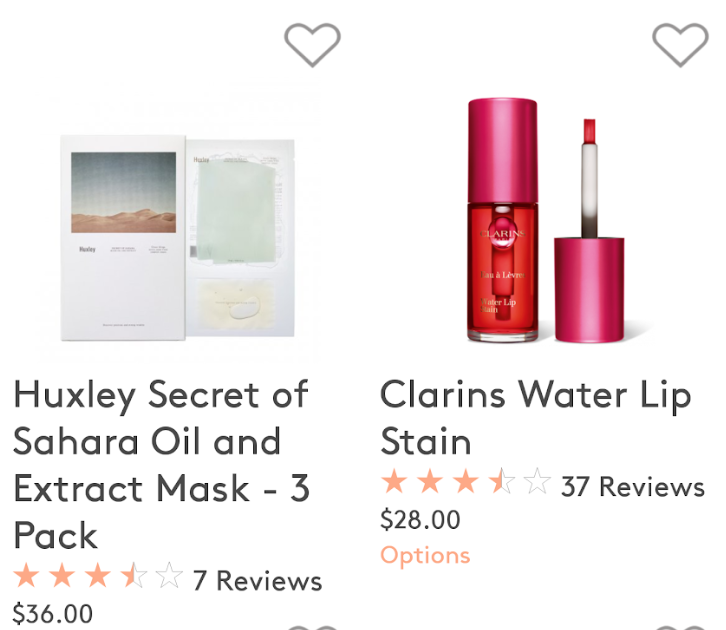726x630 pixels.
Task: Toggle wishlist heart for Clarins Water Lip Stain
Action: tap(680, 44)
